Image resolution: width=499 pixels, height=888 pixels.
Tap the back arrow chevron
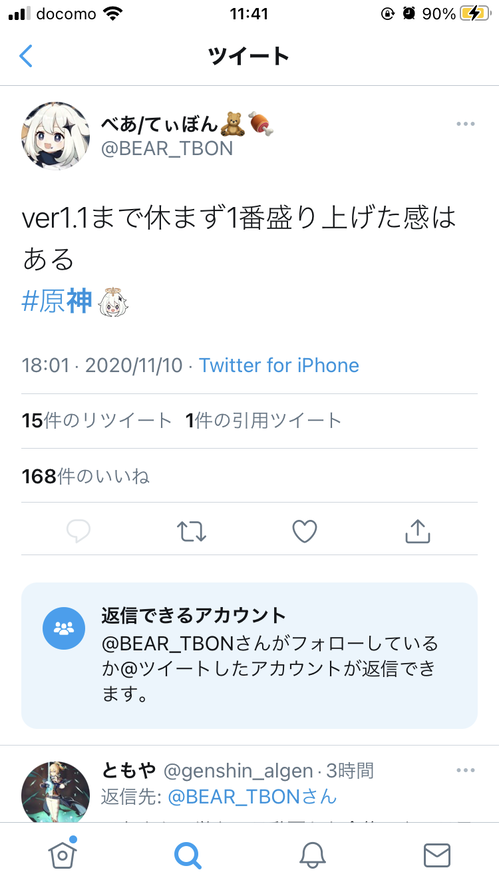tap(26, 56)
